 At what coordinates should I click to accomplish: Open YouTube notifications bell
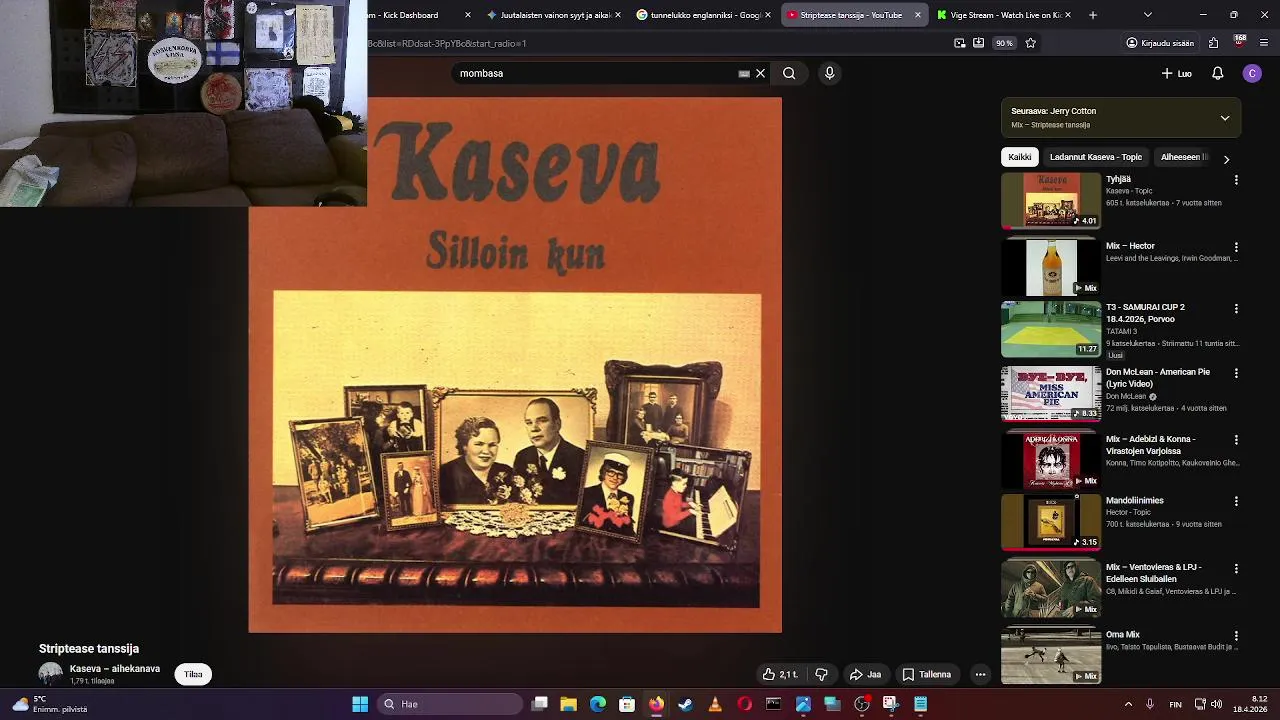(x=1218, y=73)
